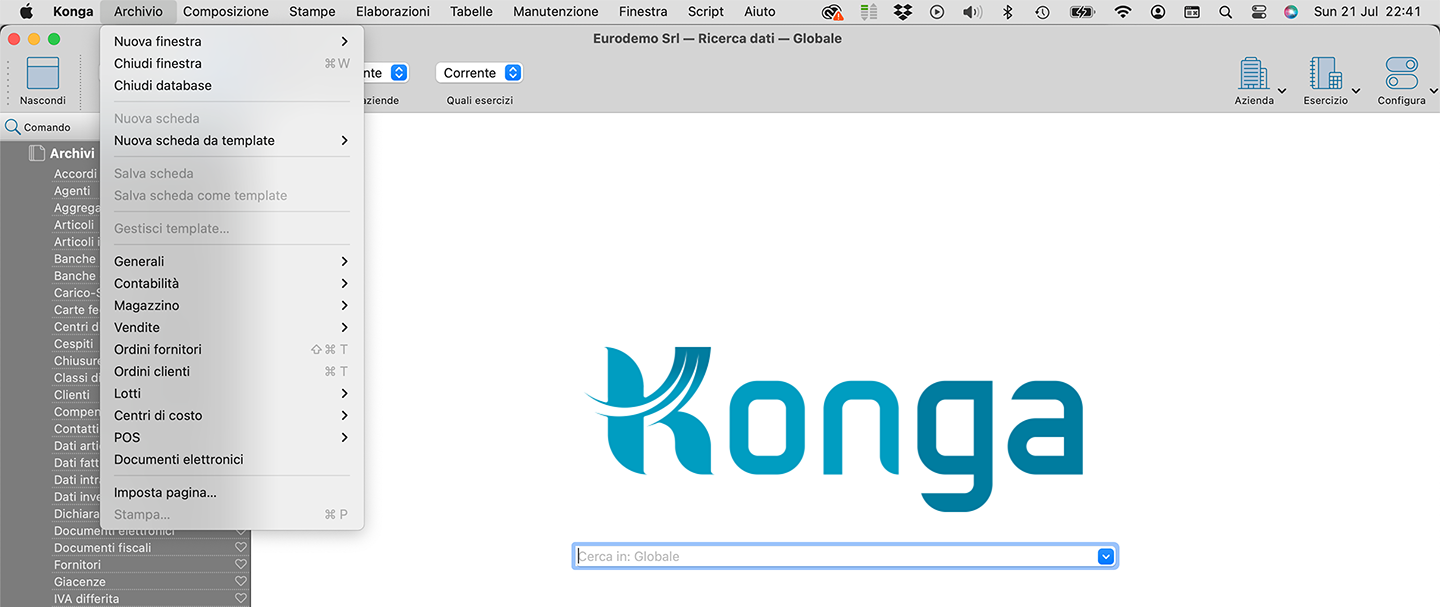Click IVA differita in the sidebar list
1440x607 pixels.
click(86, 599)
